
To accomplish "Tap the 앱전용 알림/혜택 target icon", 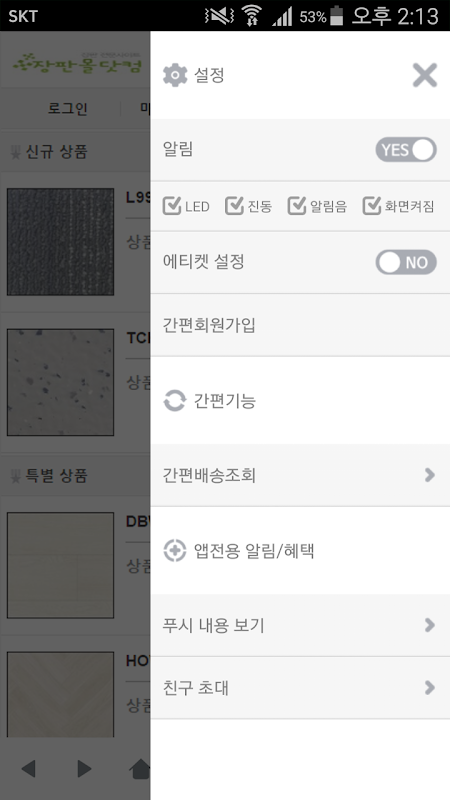I will pos(174,551).
